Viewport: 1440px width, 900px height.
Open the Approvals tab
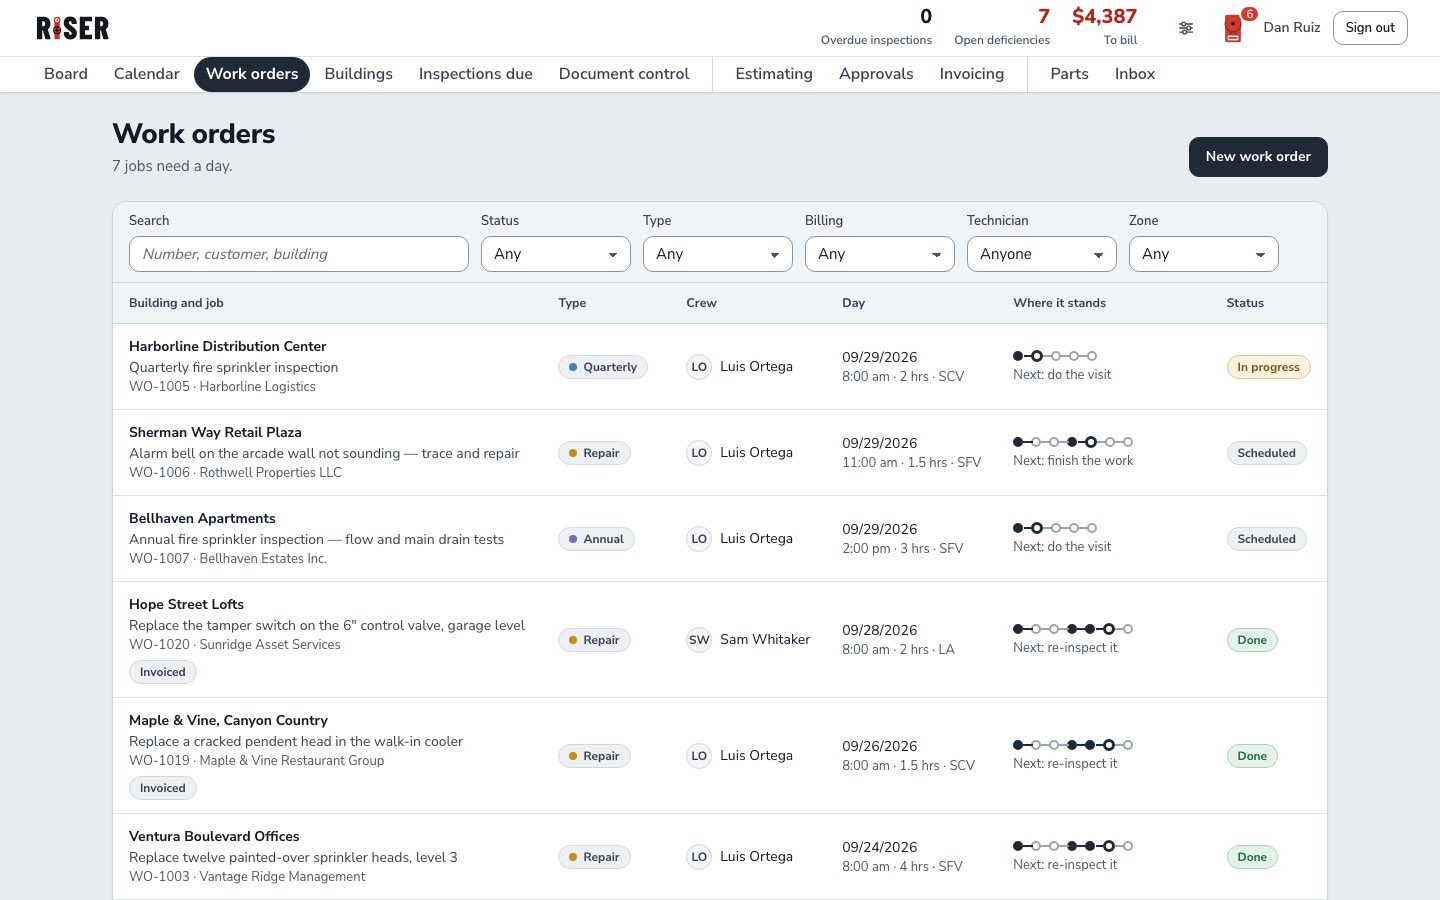pos(876,74)
